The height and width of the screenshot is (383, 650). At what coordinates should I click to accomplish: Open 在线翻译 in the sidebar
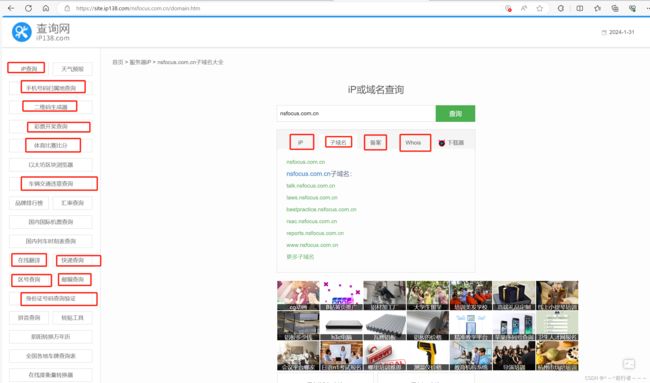coord(29,260)
